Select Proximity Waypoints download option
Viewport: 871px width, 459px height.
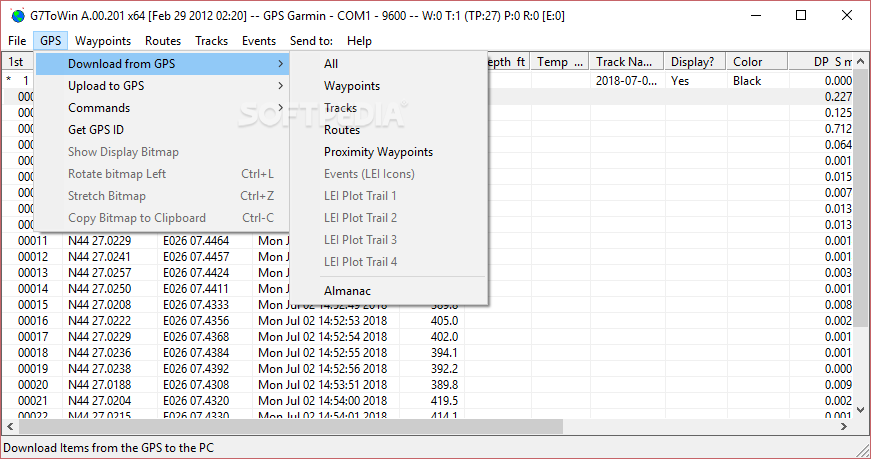[x=389, y=152]
